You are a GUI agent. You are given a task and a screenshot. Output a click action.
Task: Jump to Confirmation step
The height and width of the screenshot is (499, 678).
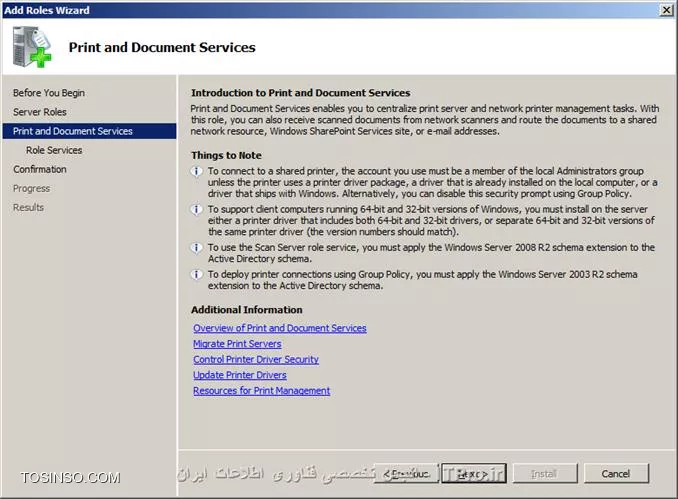[40, 169]
